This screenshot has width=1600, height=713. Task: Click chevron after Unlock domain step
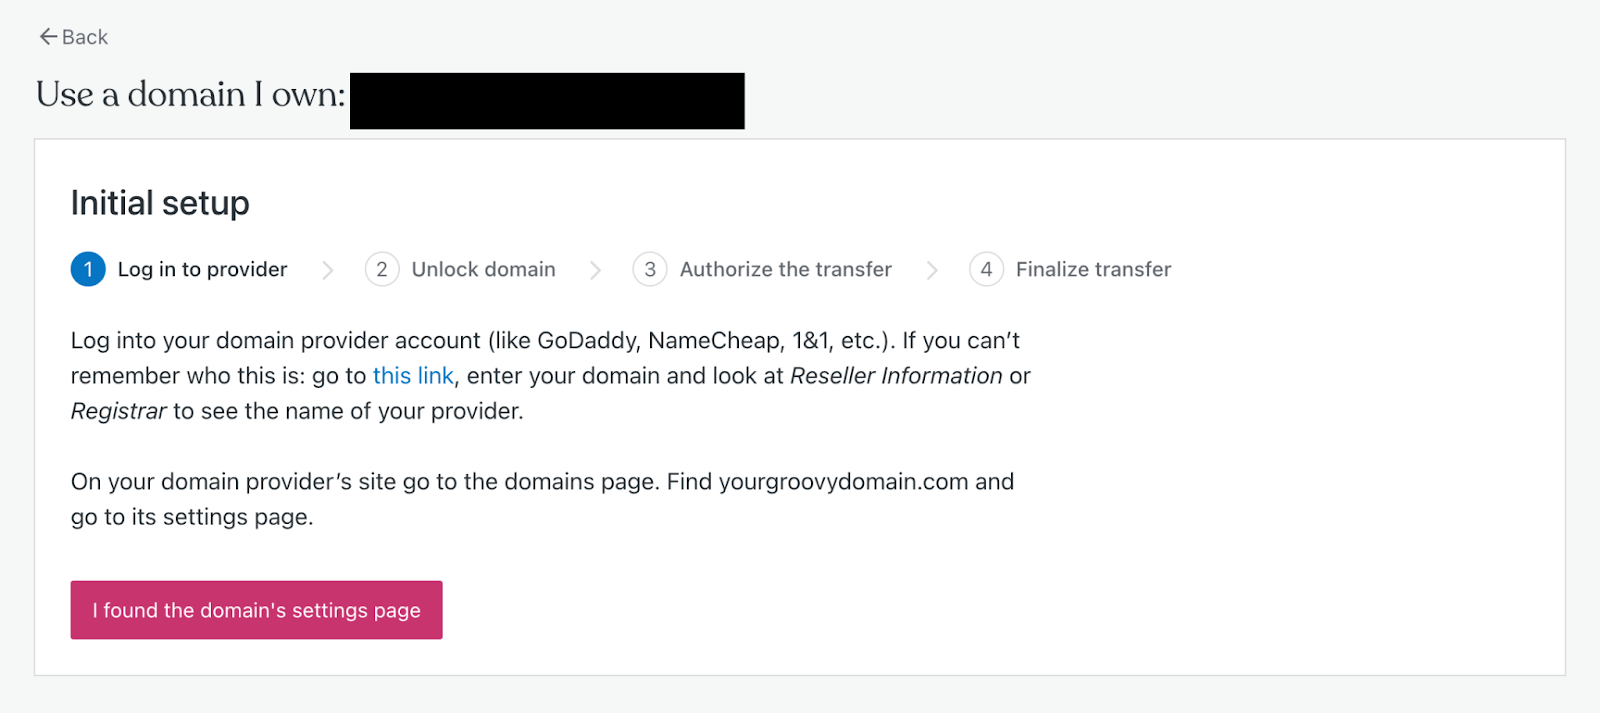(x=595, y=270)
